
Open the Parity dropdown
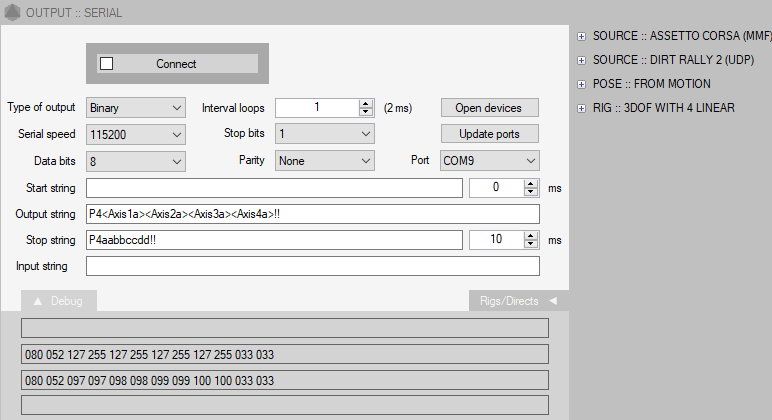click(324, 160)
